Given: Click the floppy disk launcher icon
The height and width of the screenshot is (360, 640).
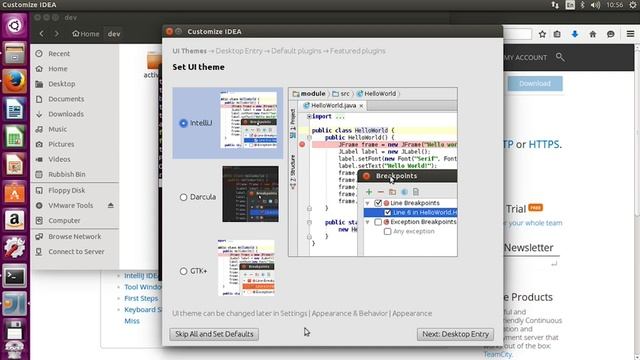Looking at the screenshot, I should click(x=14, y=330).
